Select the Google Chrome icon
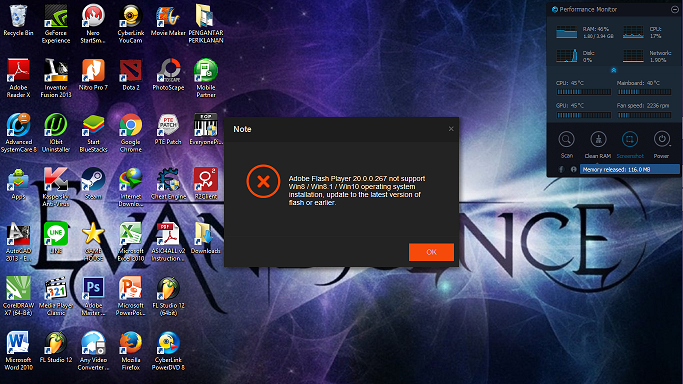This screenshot has width=683, height=384. point(131,133)
